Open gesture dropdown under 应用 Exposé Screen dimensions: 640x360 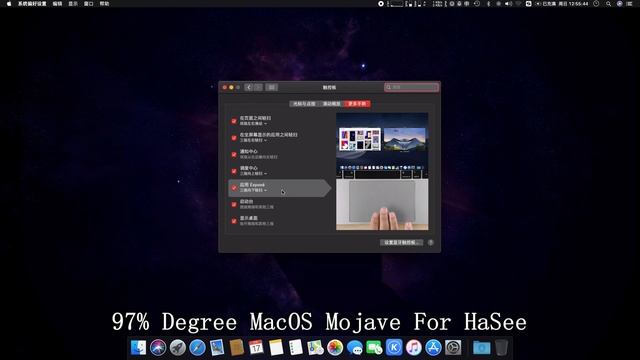pos(253,191)
